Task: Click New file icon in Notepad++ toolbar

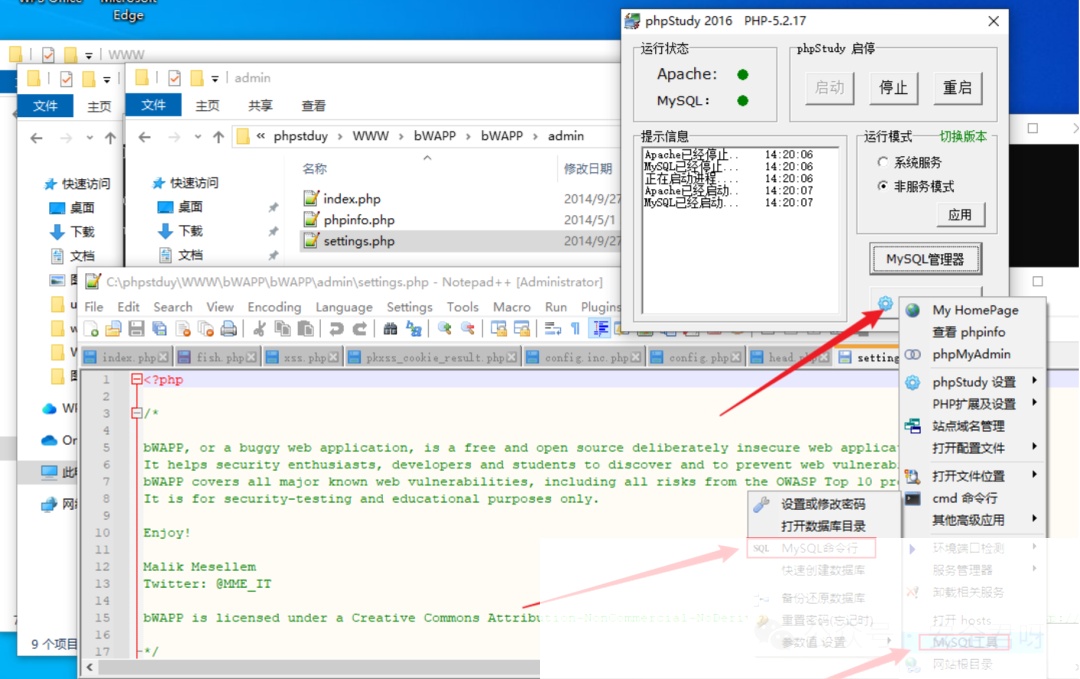Action: coord(91,328)
